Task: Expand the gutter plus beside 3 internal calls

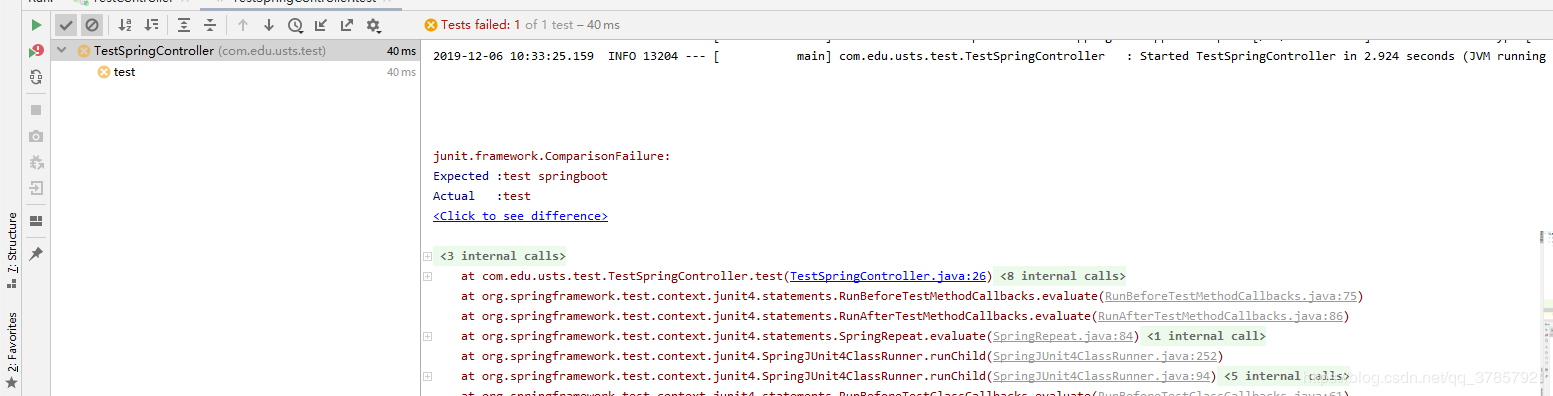Action: point(427,256)
